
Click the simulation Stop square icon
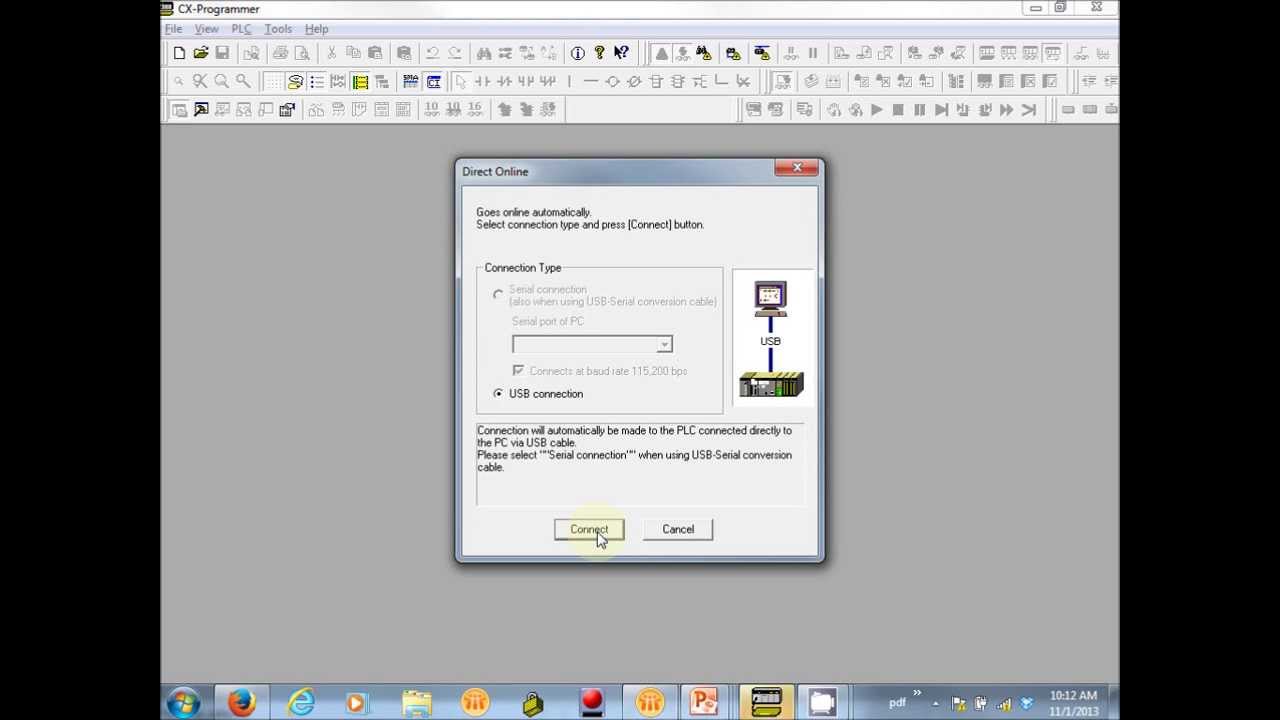click(x=898, y=110)
